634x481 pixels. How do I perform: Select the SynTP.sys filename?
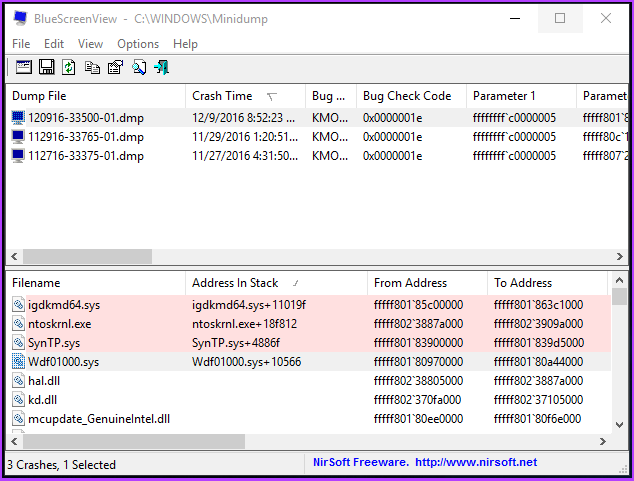pyautogui.click(x=54, y=342)
